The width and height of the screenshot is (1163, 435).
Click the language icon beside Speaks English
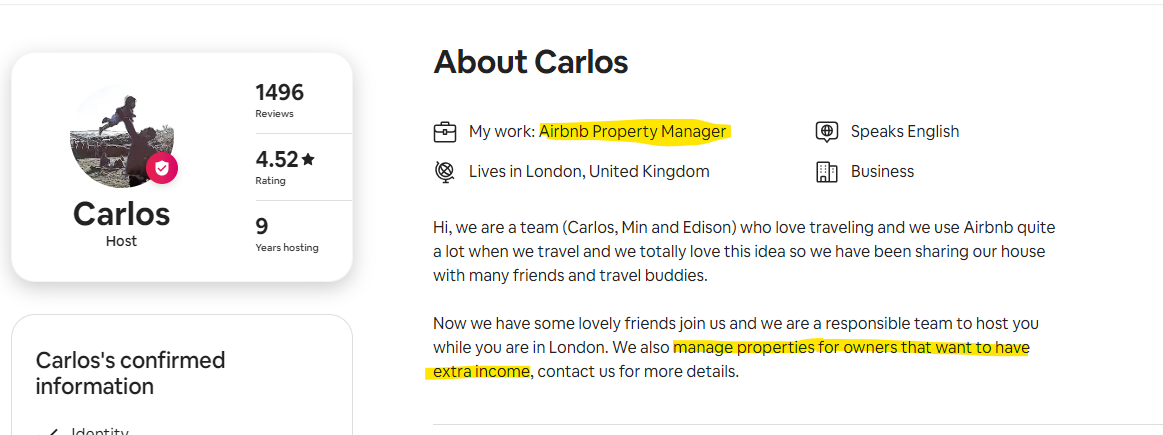pos(827,132)
